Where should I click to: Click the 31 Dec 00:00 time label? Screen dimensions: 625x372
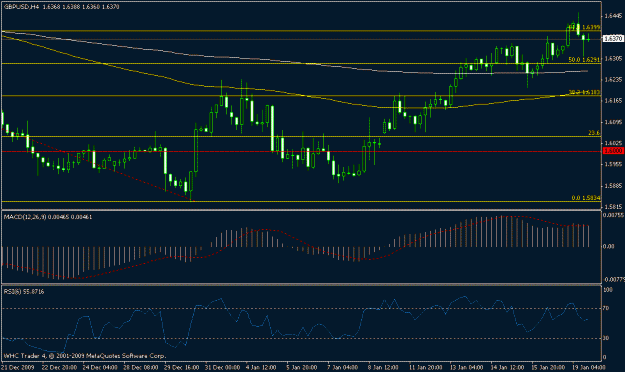pos(222,367)
